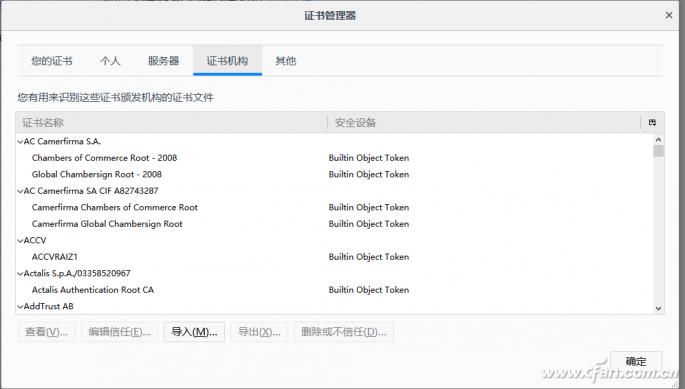The height and width of the screenshot is (389, 685).
Task: Collapse the AddTrust AB group
Action: click(x=20, y=307)
